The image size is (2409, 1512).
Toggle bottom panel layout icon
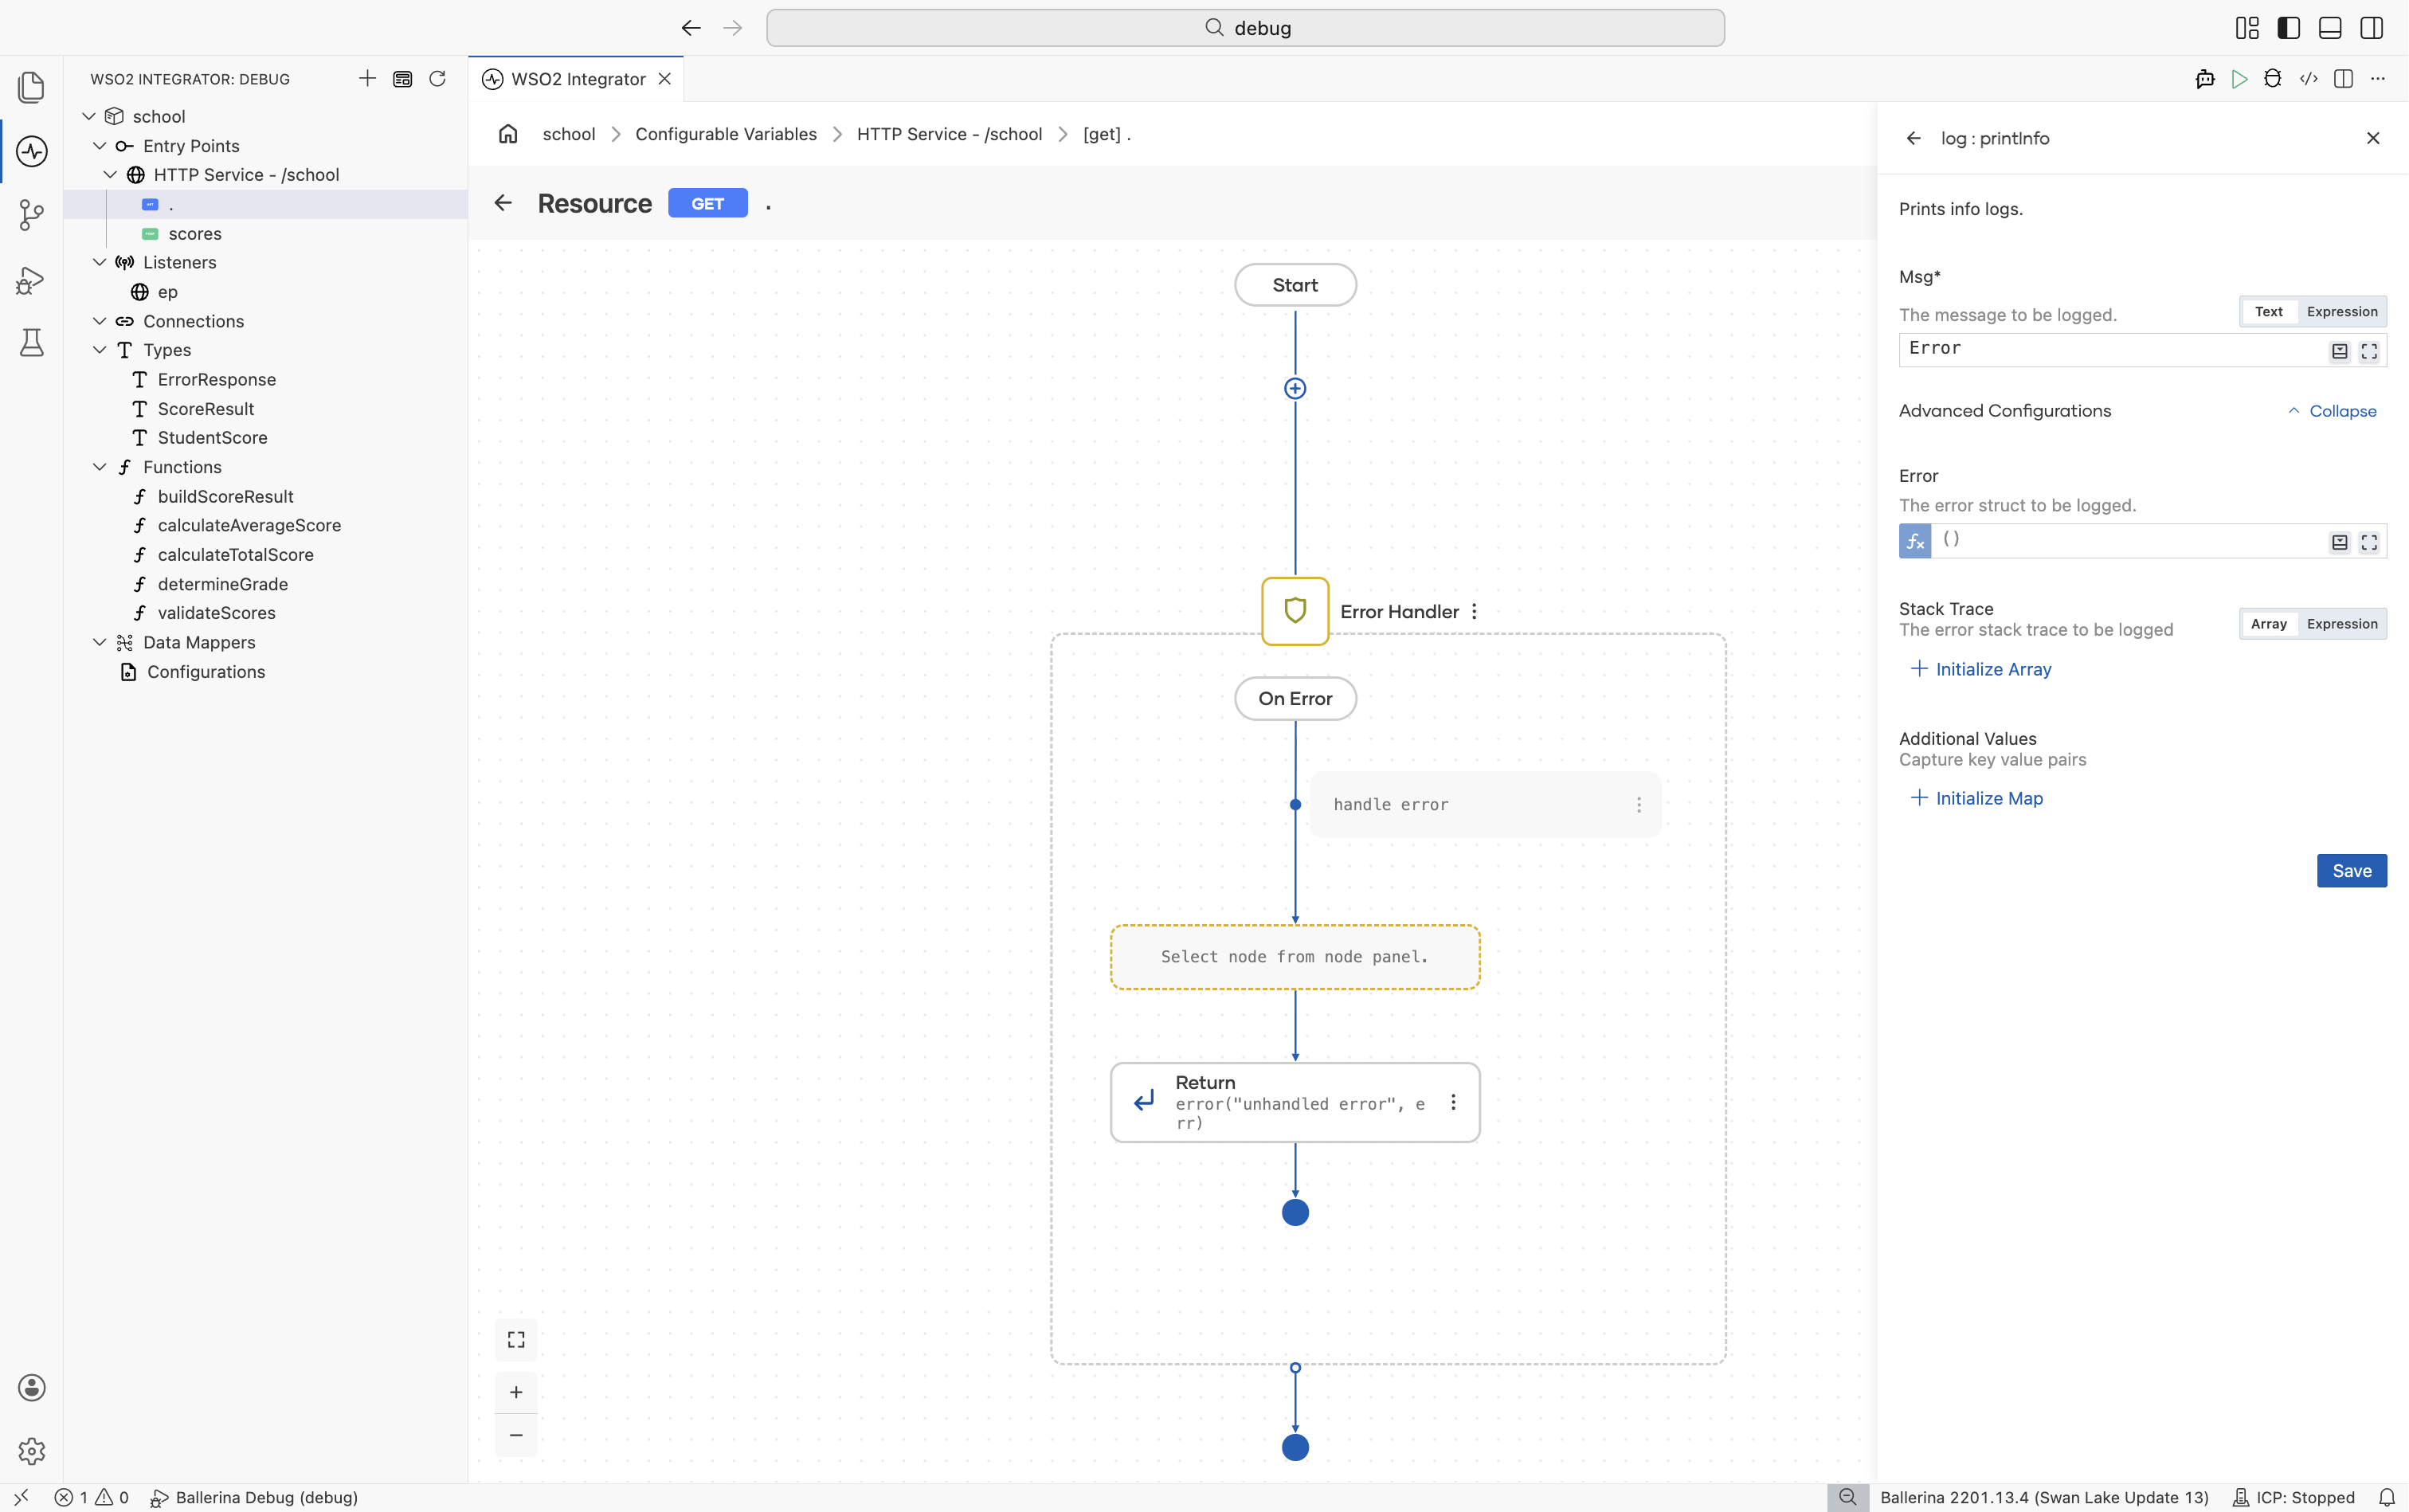pos(2330,28)
